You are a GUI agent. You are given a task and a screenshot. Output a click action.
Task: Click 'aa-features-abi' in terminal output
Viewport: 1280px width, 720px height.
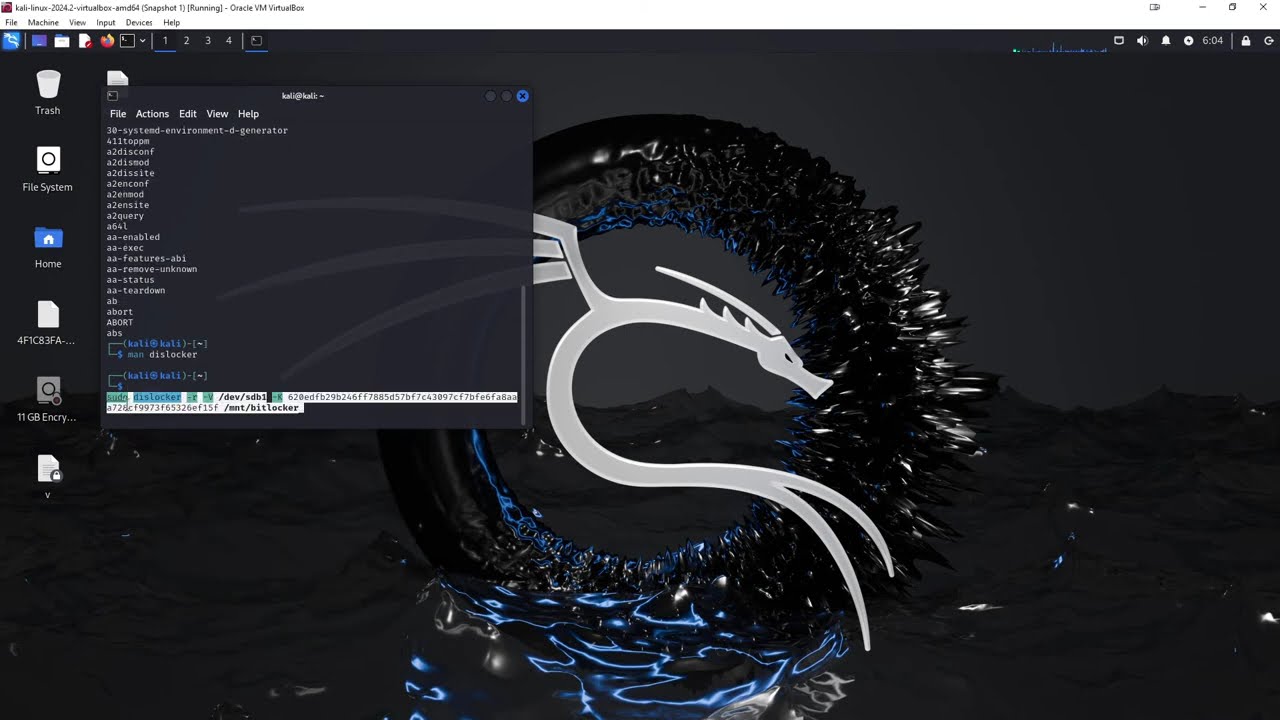pyautogui.click(x=146, y=258)
